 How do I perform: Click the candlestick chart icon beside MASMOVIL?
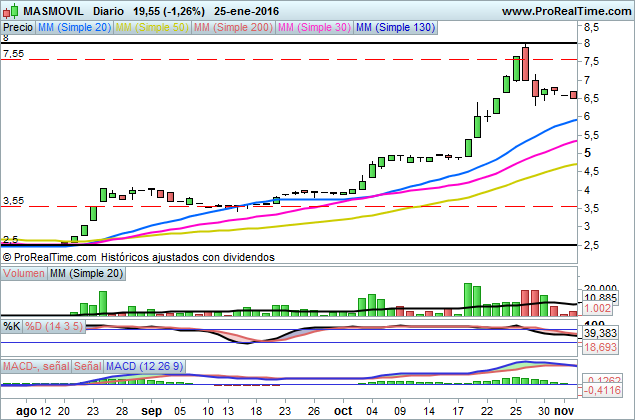tap(11, 11)
